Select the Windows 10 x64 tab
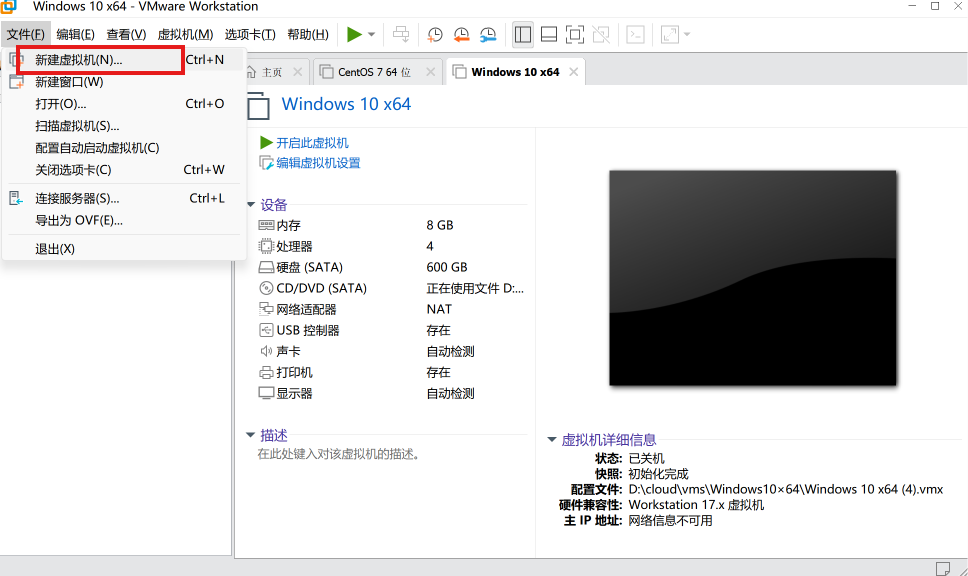The width and height of the screenshot is (968, 576). click(x=515, y=72)
